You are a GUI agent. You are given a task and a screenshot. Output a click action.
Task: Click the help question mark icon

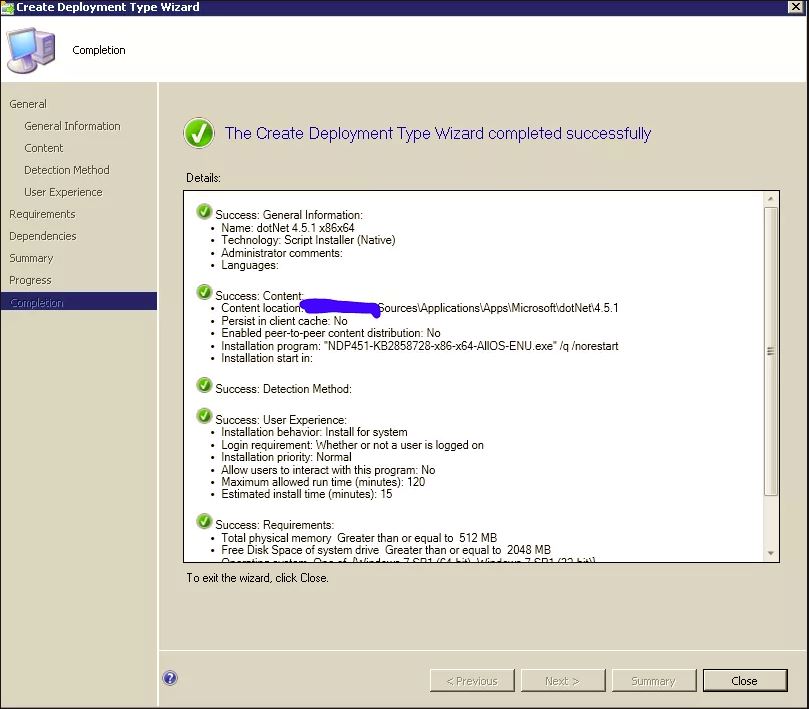[170, 678]
